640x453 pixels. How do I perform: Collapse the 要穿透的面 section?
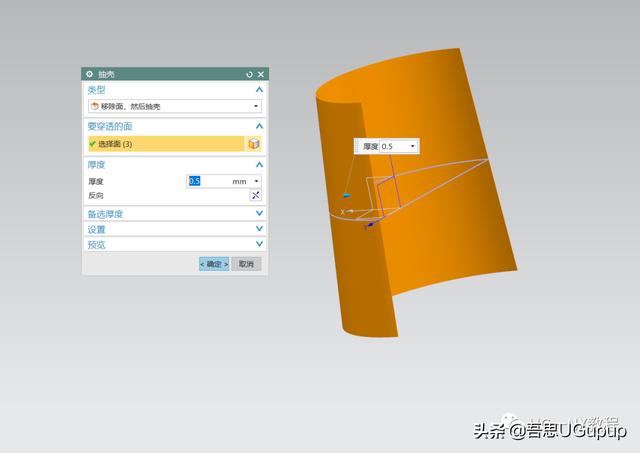point(259,126)
